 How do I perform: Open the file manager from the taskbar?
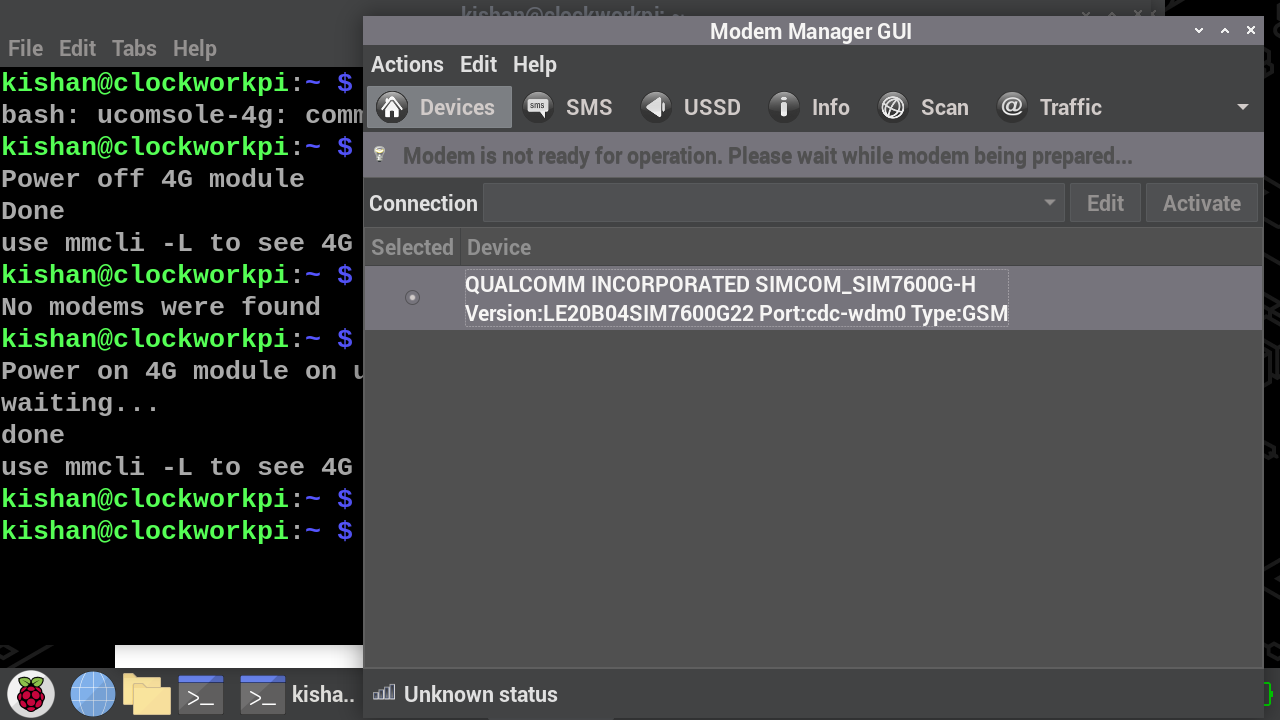(x=147, y=694)
